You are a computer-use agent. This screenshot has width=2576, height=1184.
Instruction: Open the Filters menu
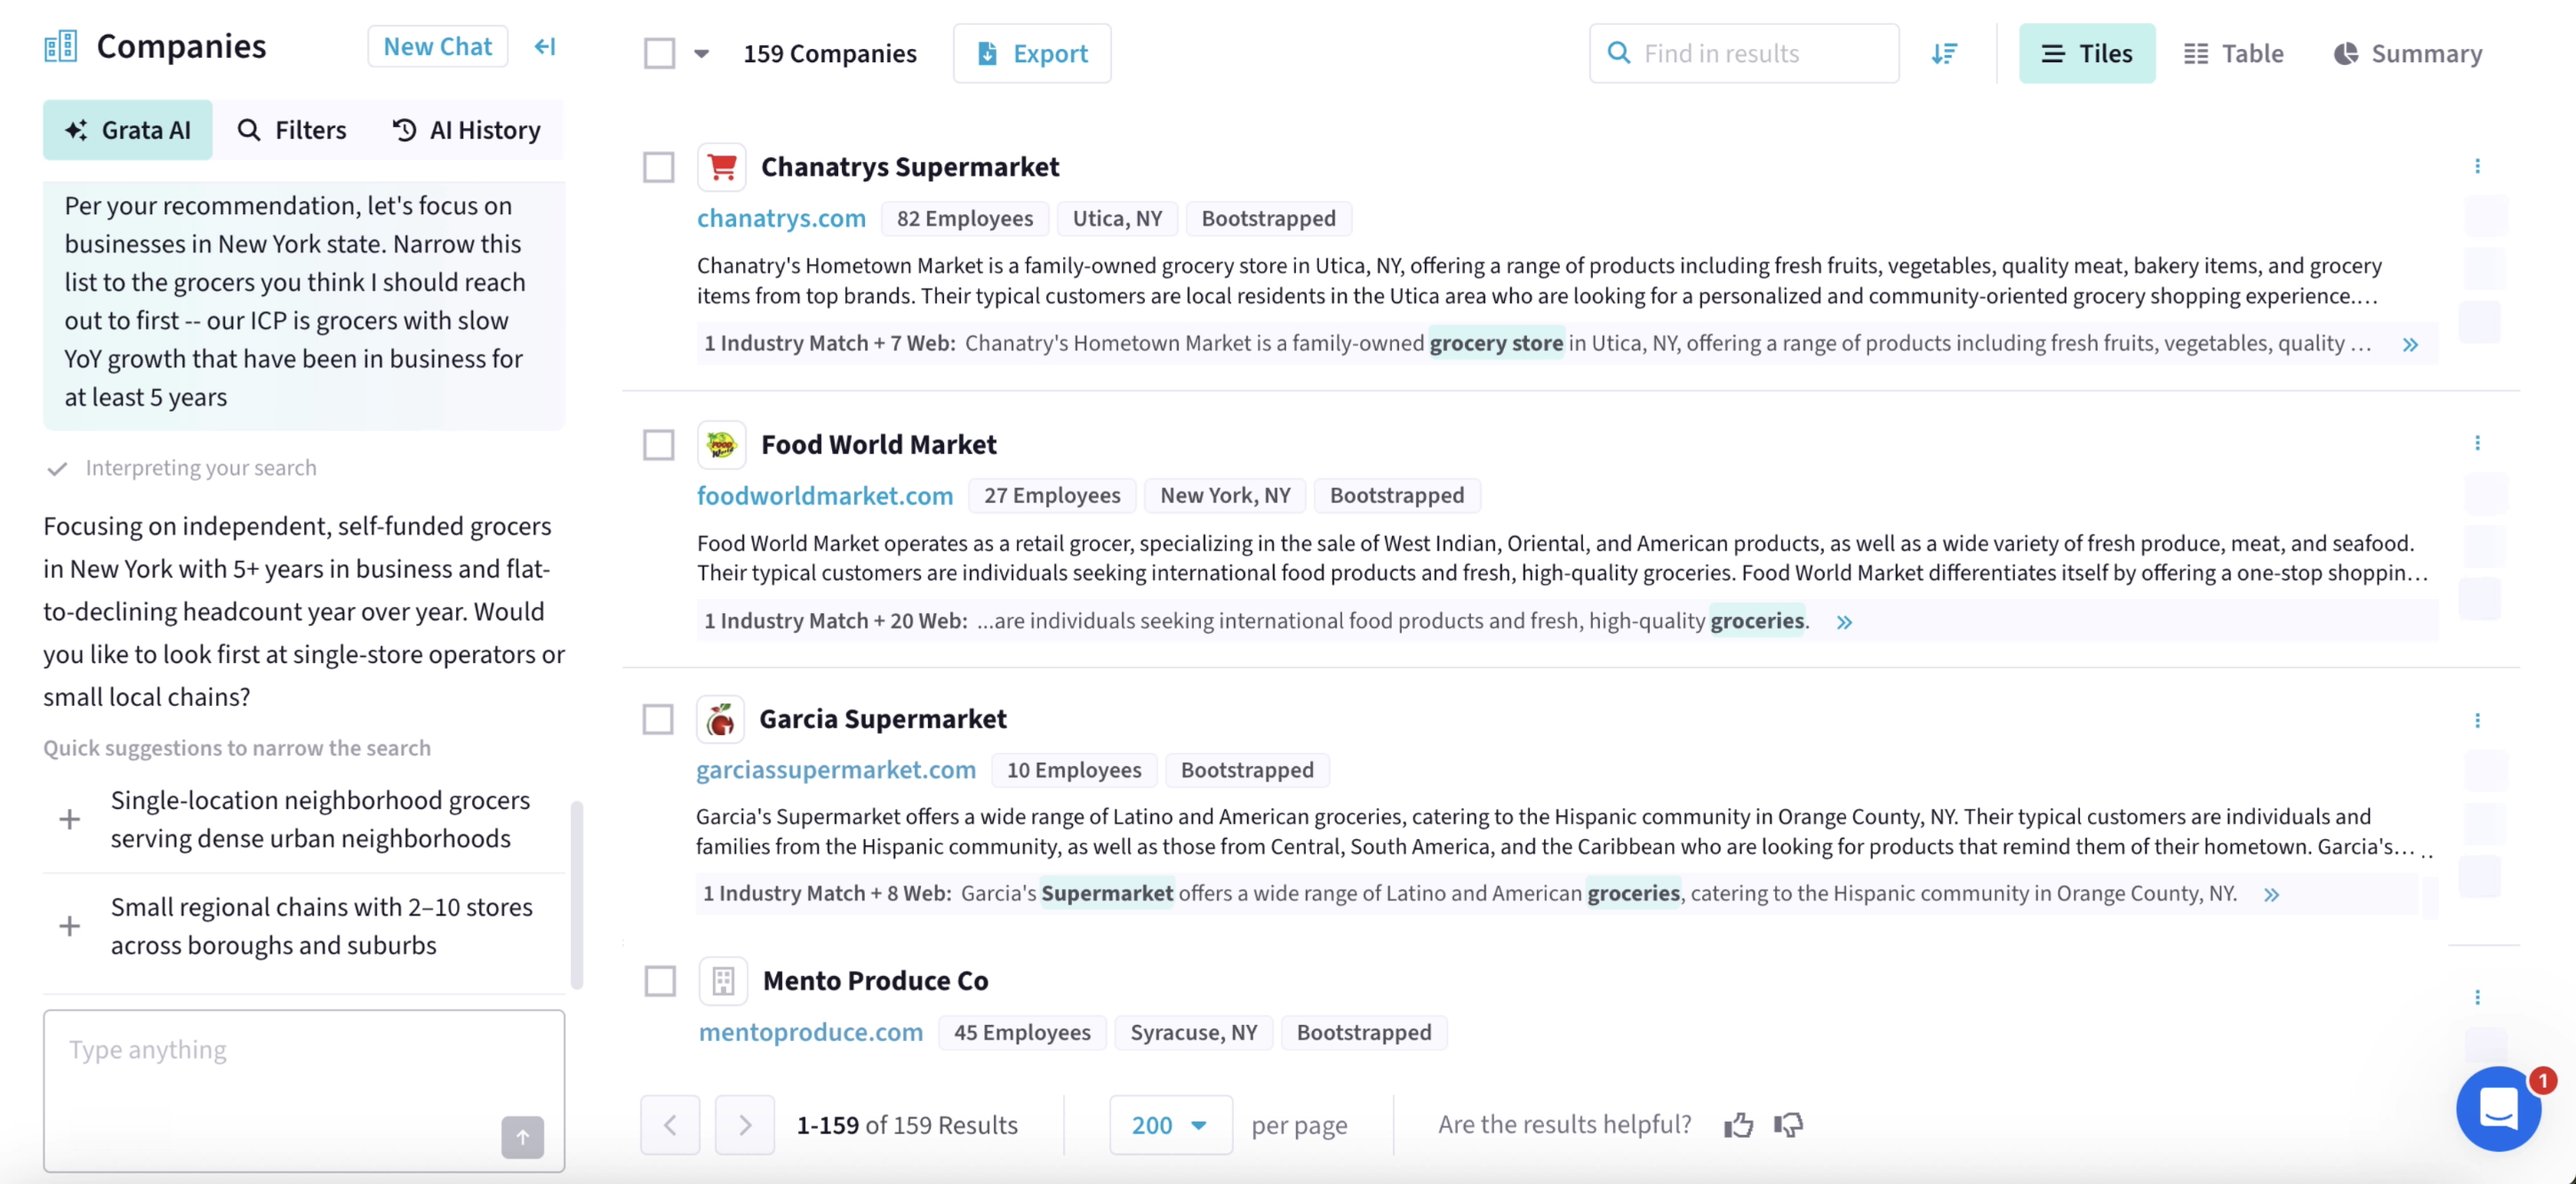[x=293, y=129]
